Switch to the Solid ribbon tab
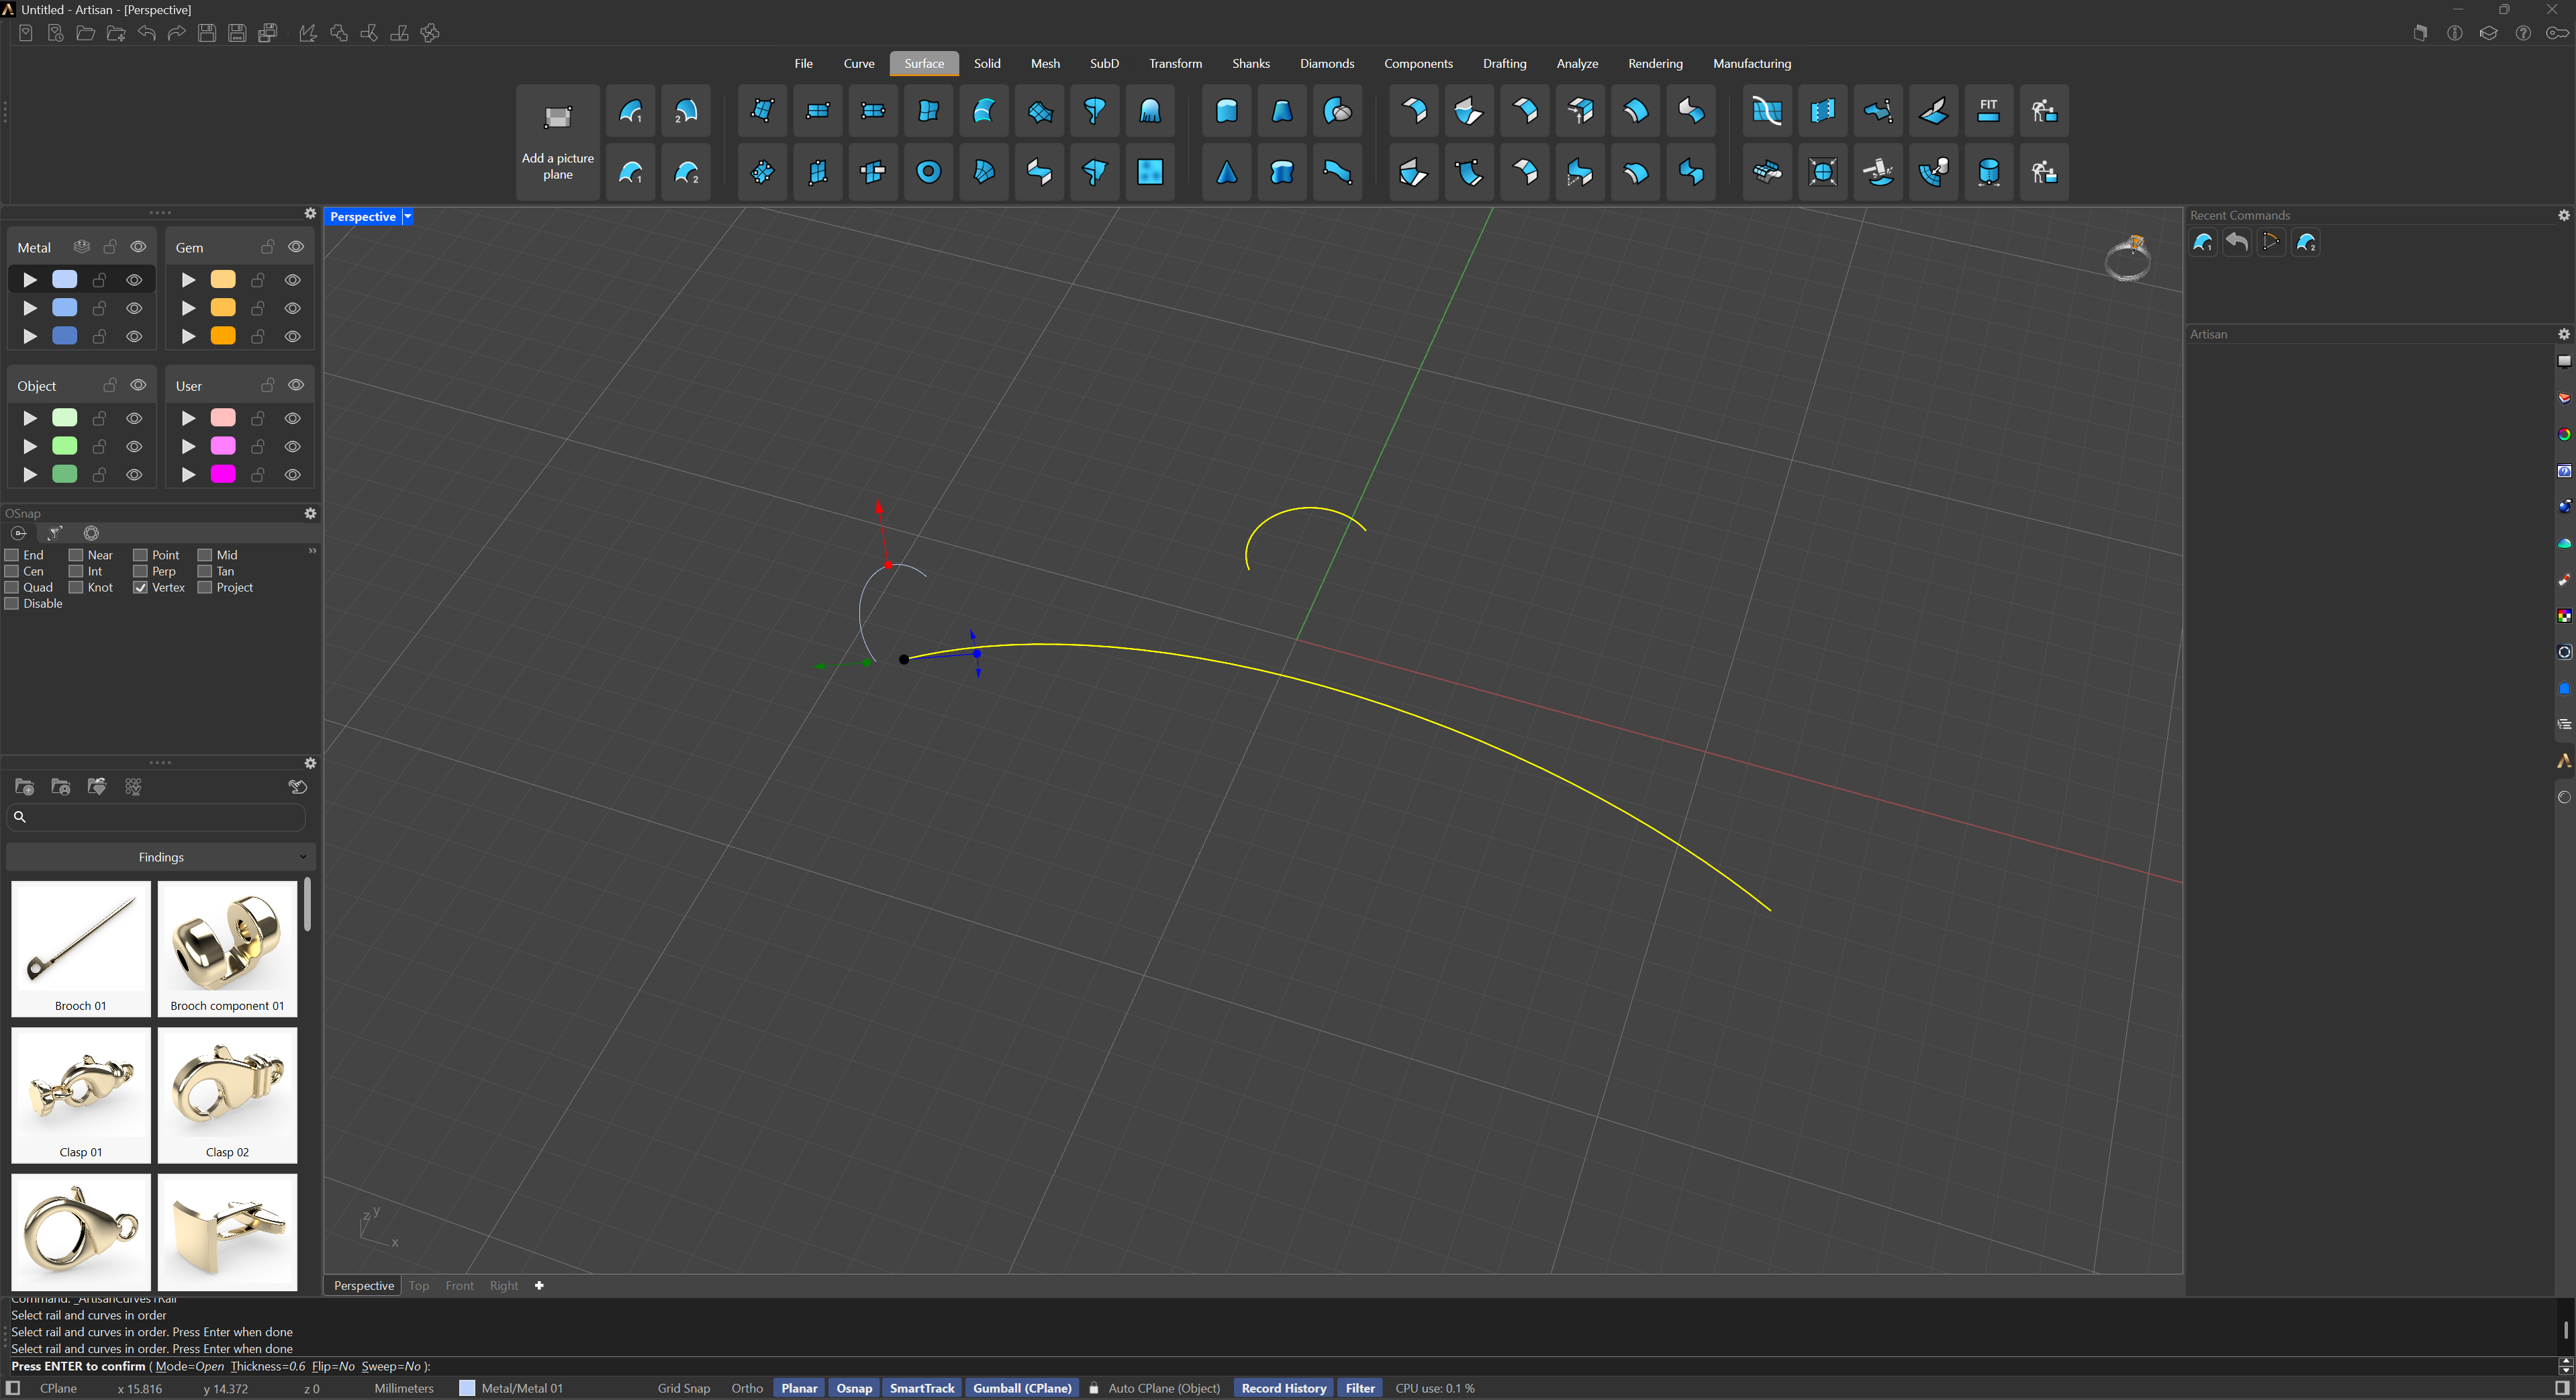 pyautogui.click(x=987, y=63)
